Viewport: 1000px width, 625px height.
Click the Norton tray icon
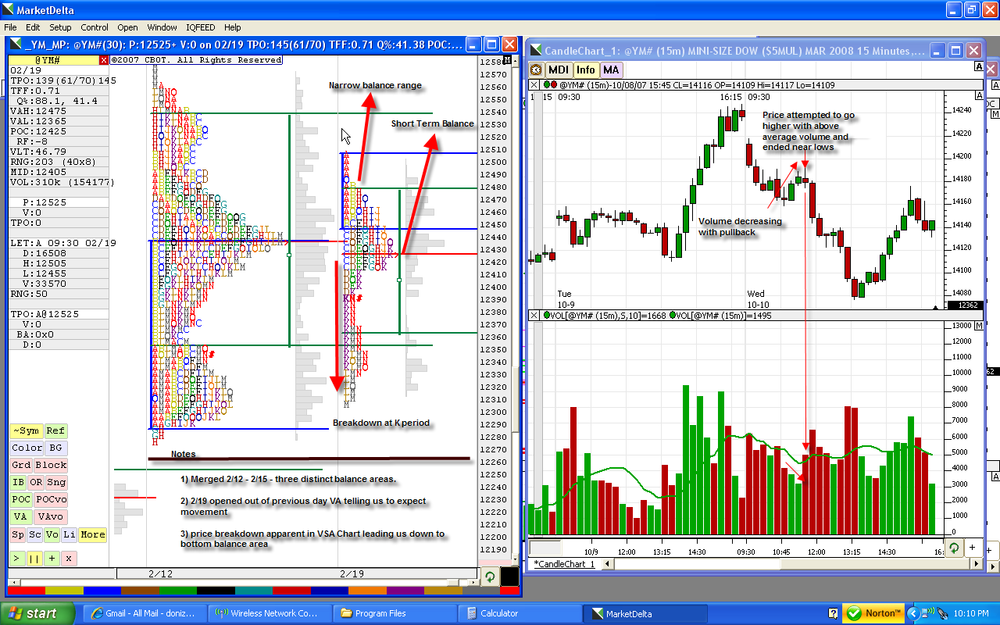(873, 614)
